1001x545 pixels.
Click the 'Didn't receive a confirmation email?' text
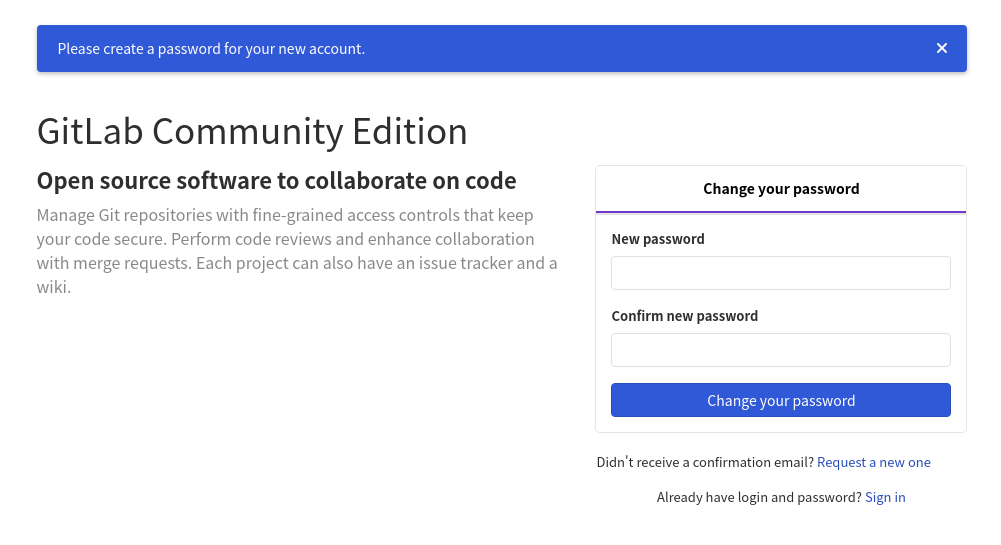(x=705, y=462)
